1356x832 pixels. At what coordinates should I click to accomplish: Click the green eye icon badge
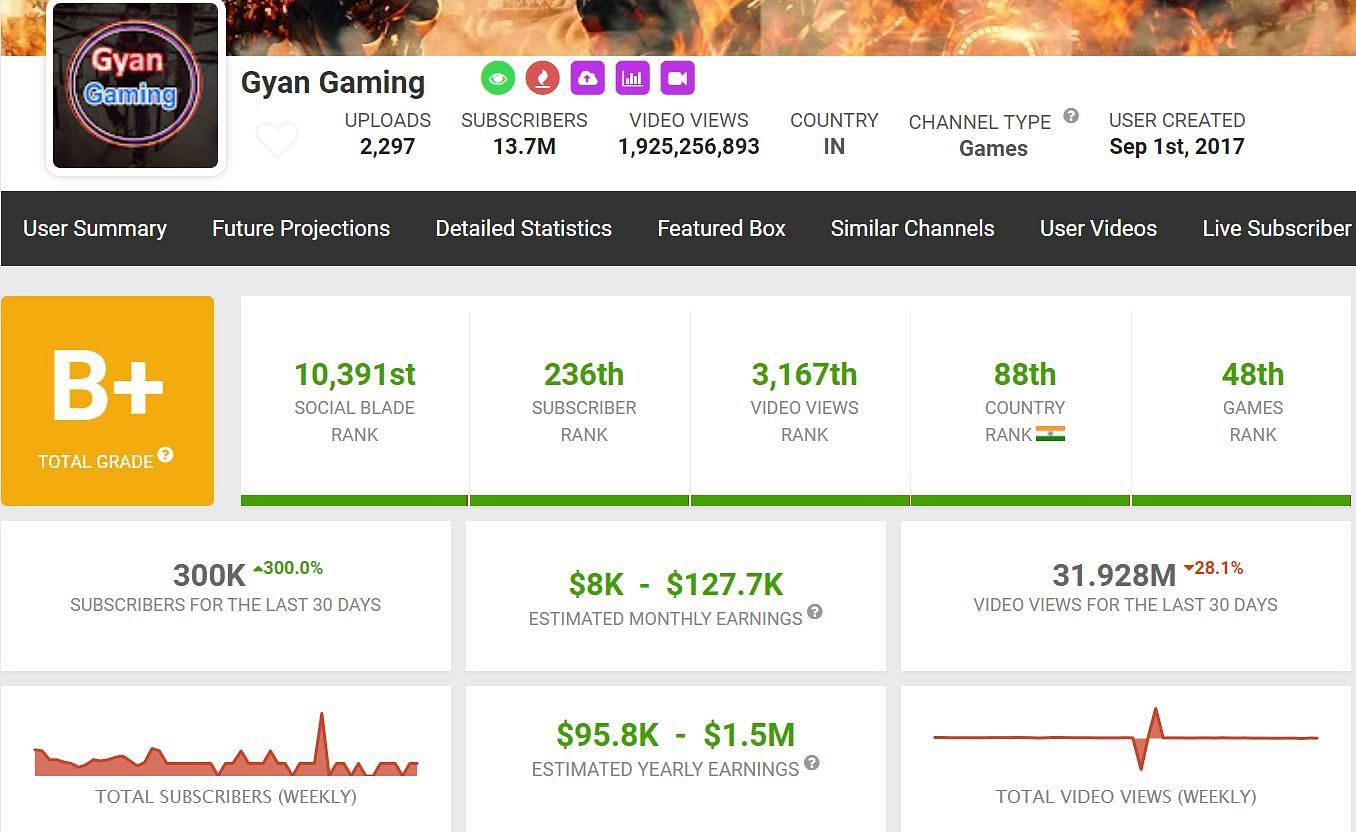click(497, 78)
